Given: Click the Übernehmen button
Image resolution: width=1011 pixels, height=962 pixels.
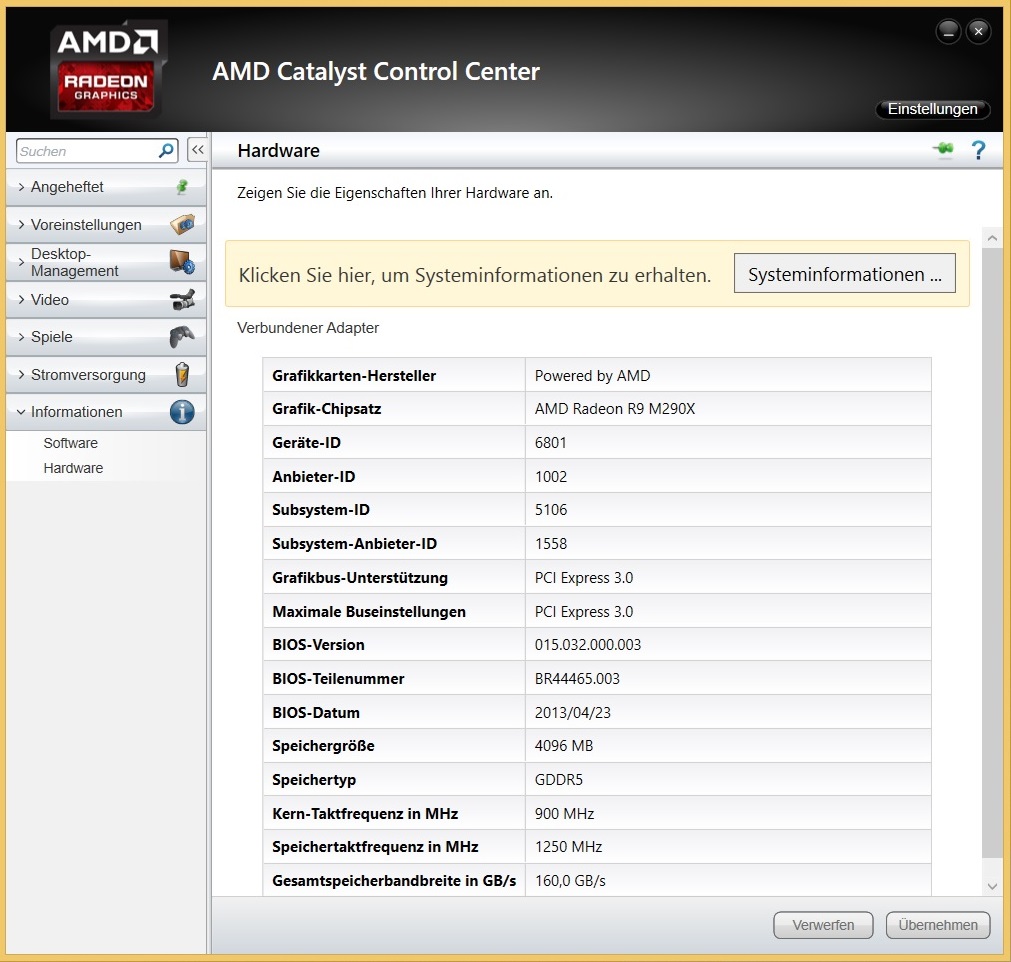Looking at the screenshot, I should (937, 925).
